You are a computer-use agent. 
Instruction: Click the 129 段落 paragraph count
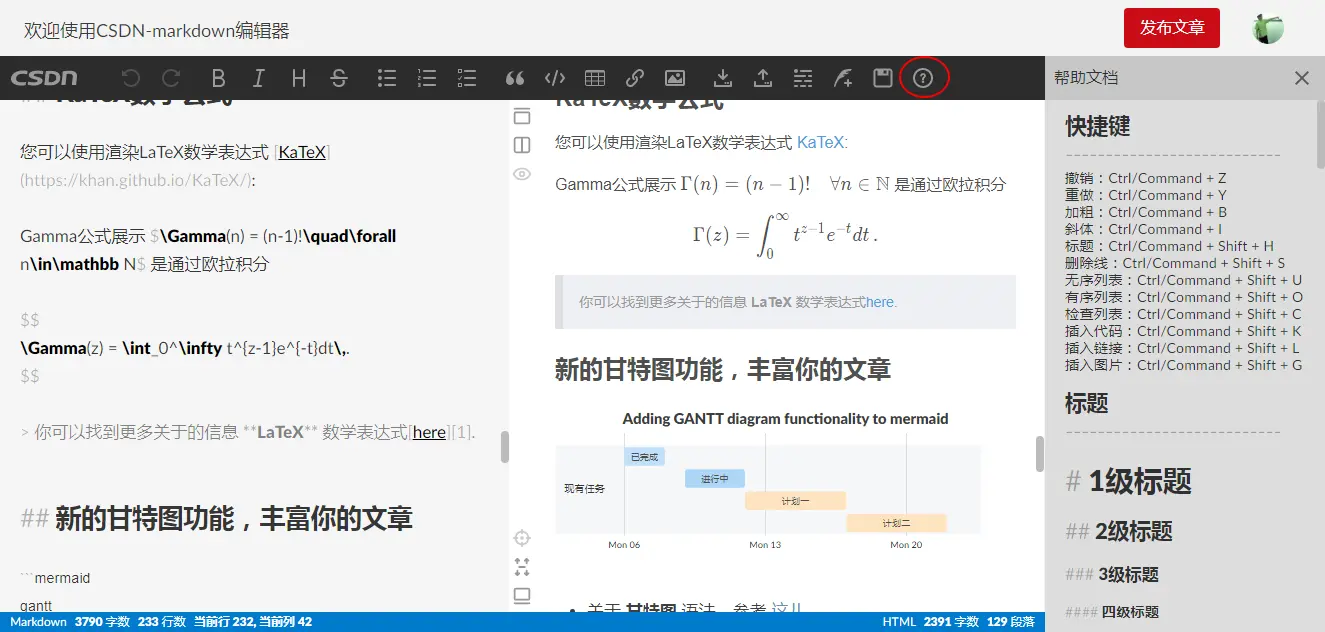1011,622
